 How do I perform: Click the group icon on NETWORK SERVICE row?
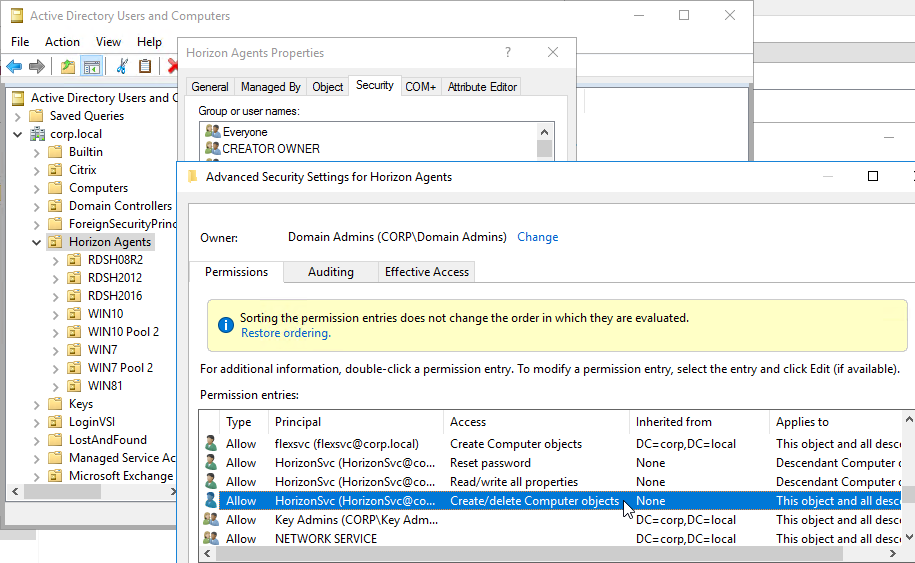pos(211,538)
